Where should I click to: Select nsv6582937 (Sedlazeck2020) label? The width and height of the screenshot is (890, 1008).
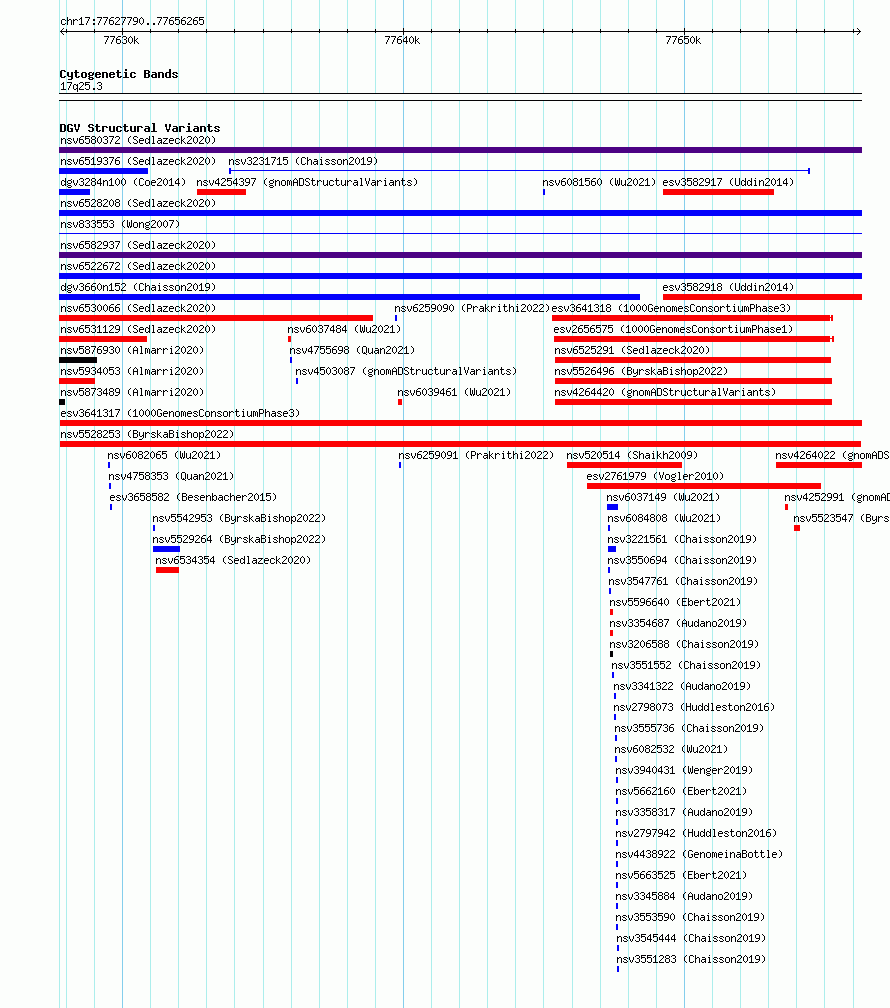(x=138, y=246)
